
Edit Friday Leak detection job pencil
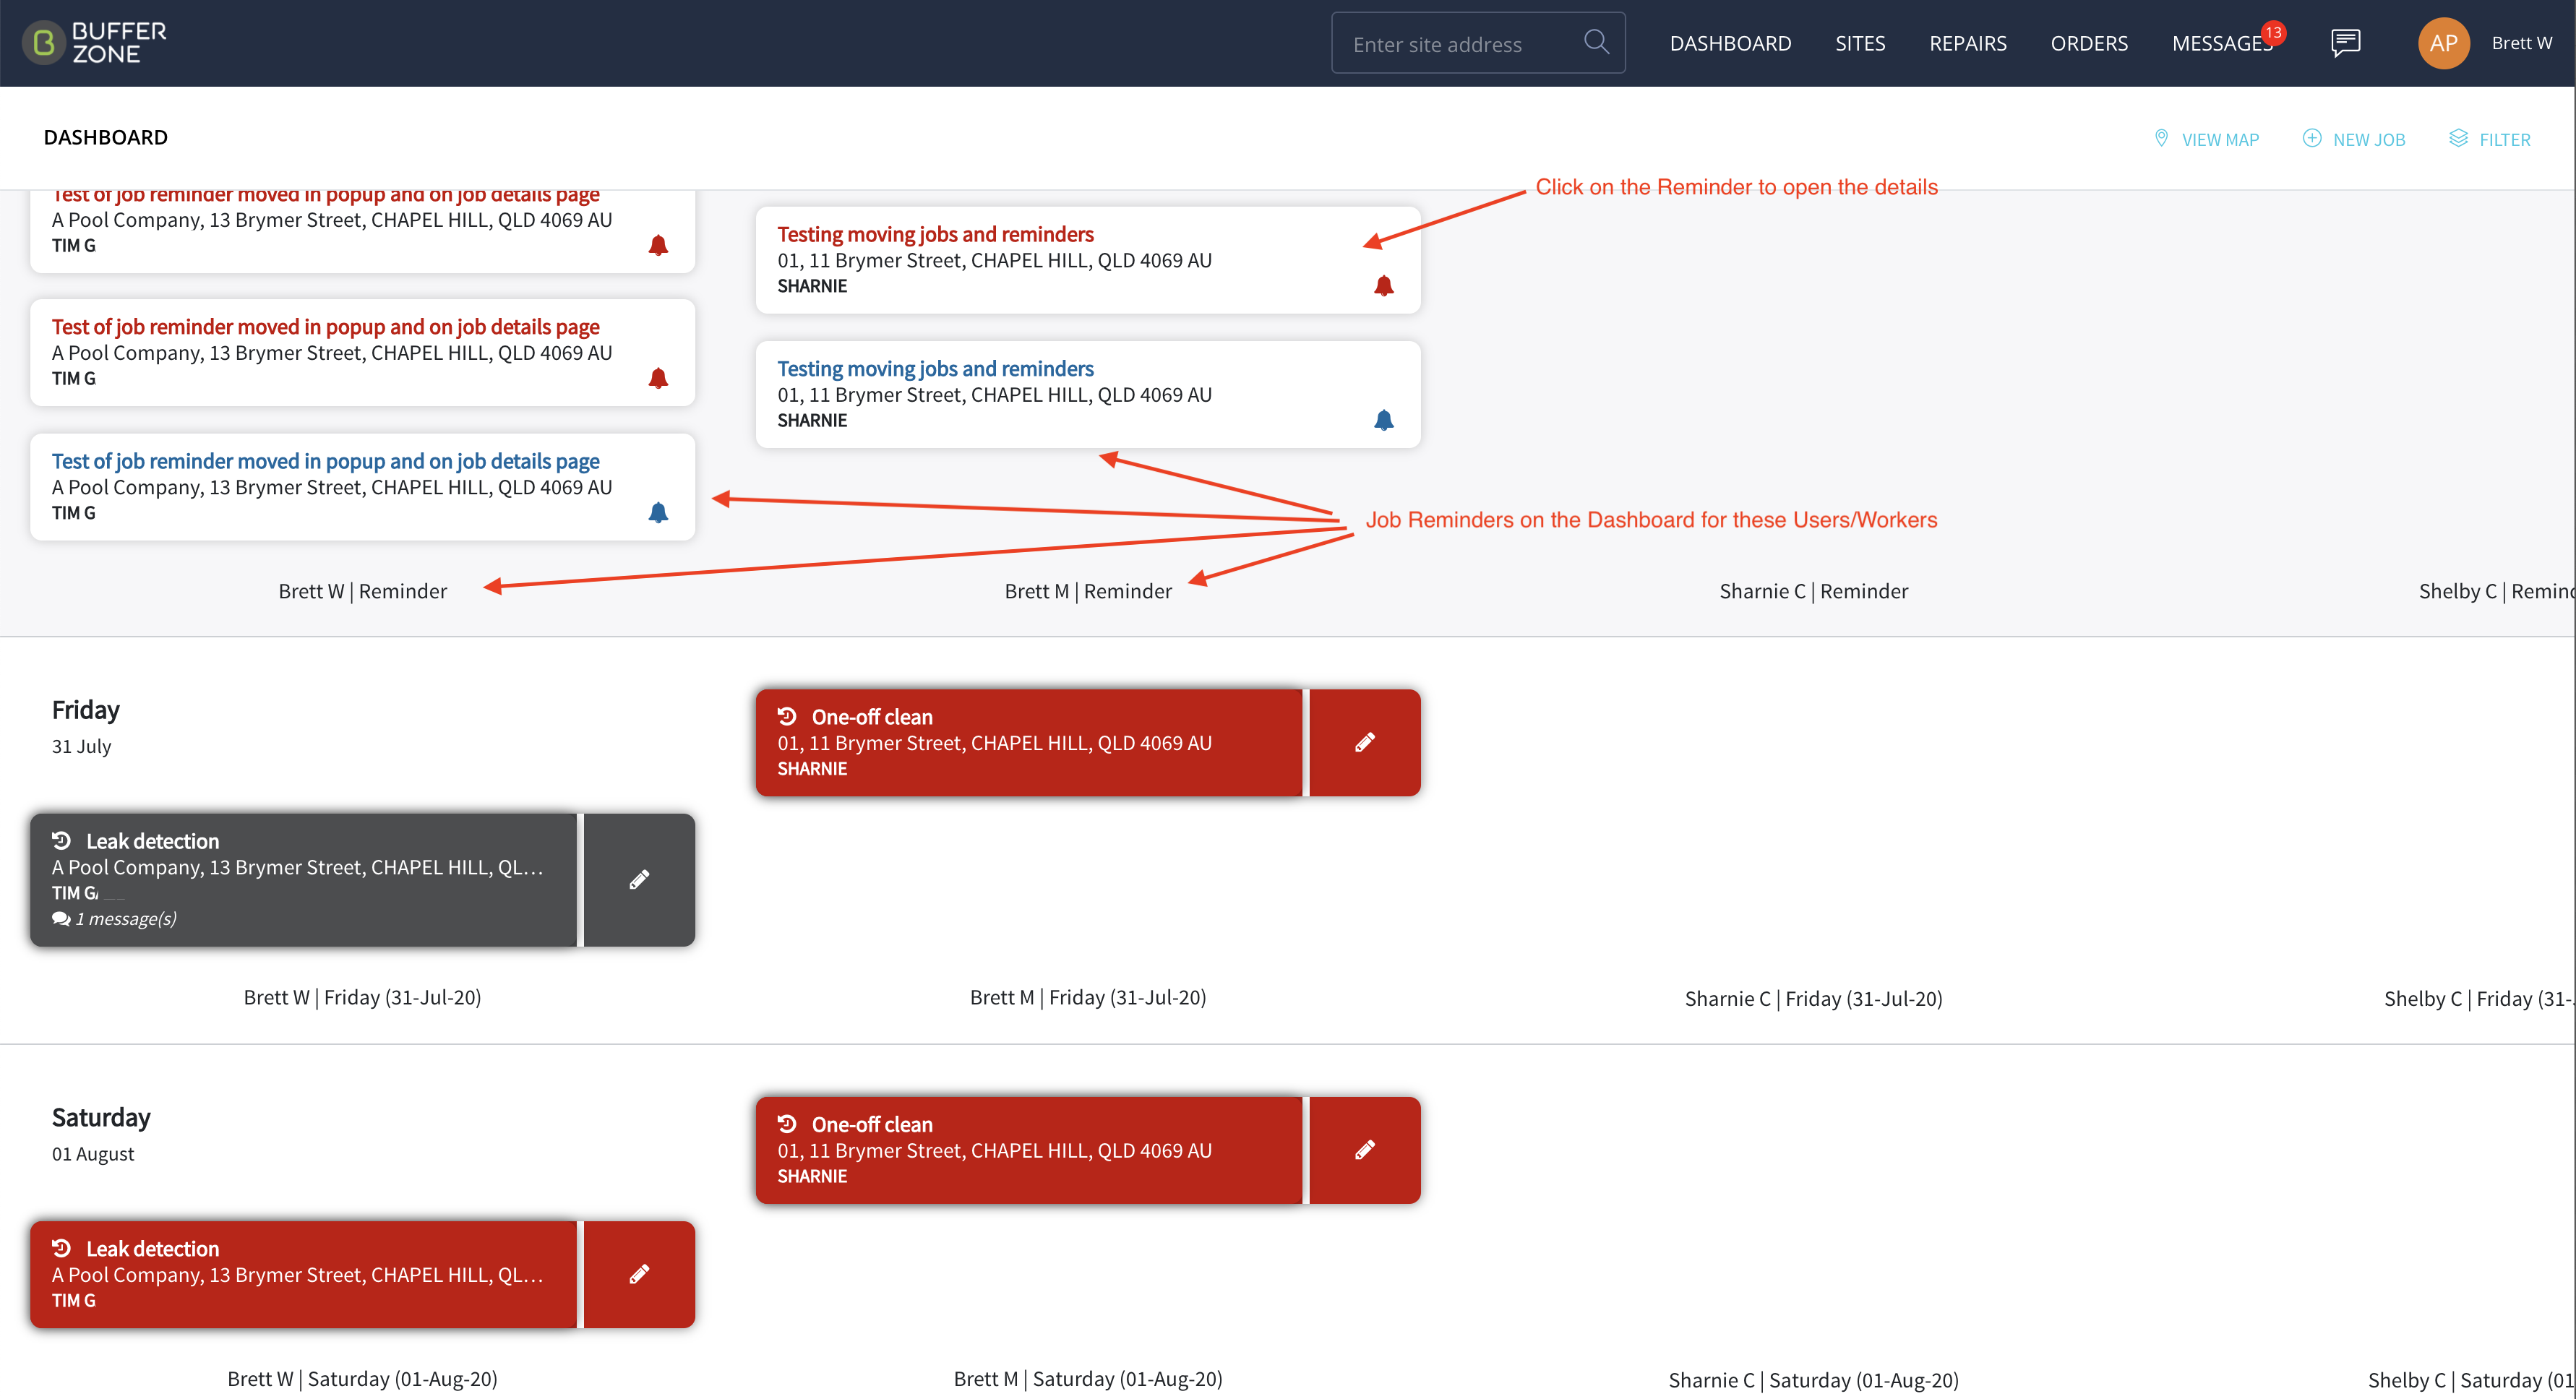[x=639, y=879]
